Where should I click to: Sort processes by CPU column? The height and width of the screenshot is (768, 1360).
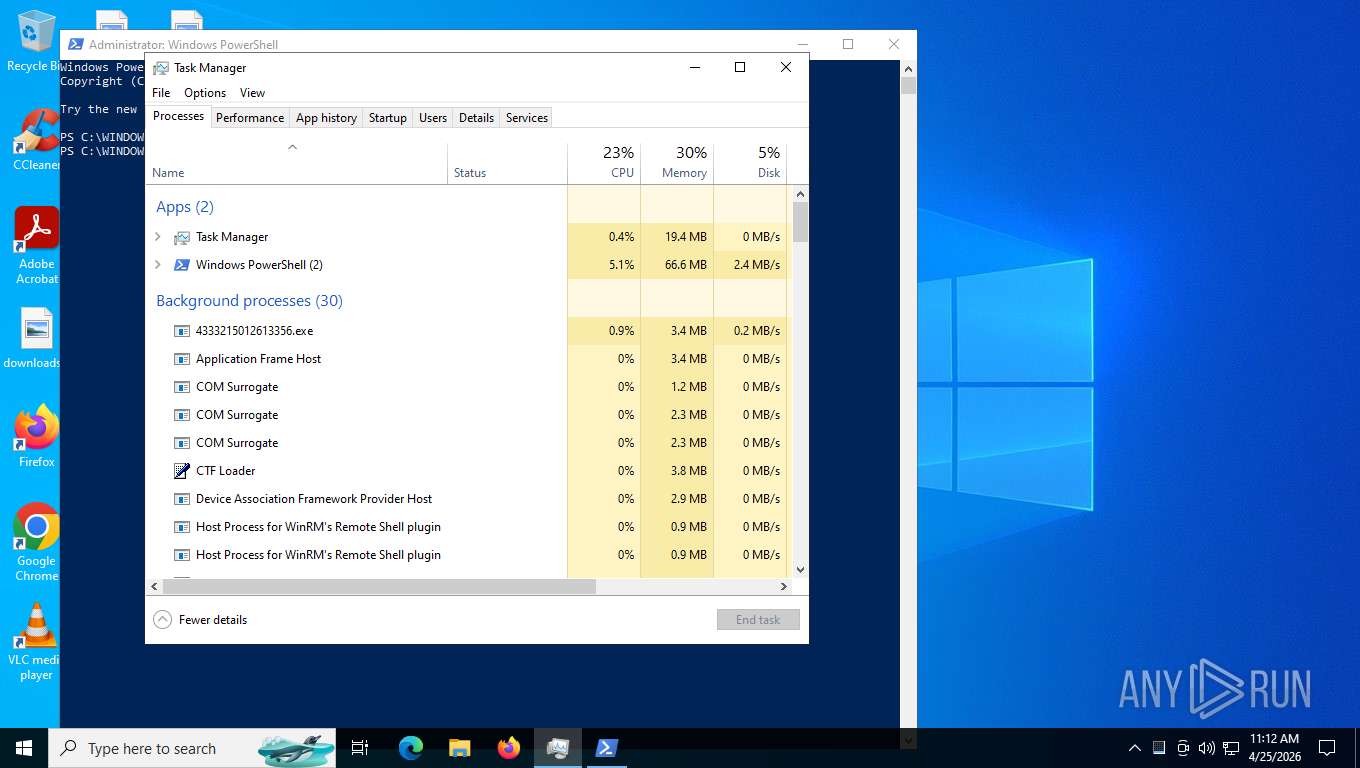tap(604, 164)
